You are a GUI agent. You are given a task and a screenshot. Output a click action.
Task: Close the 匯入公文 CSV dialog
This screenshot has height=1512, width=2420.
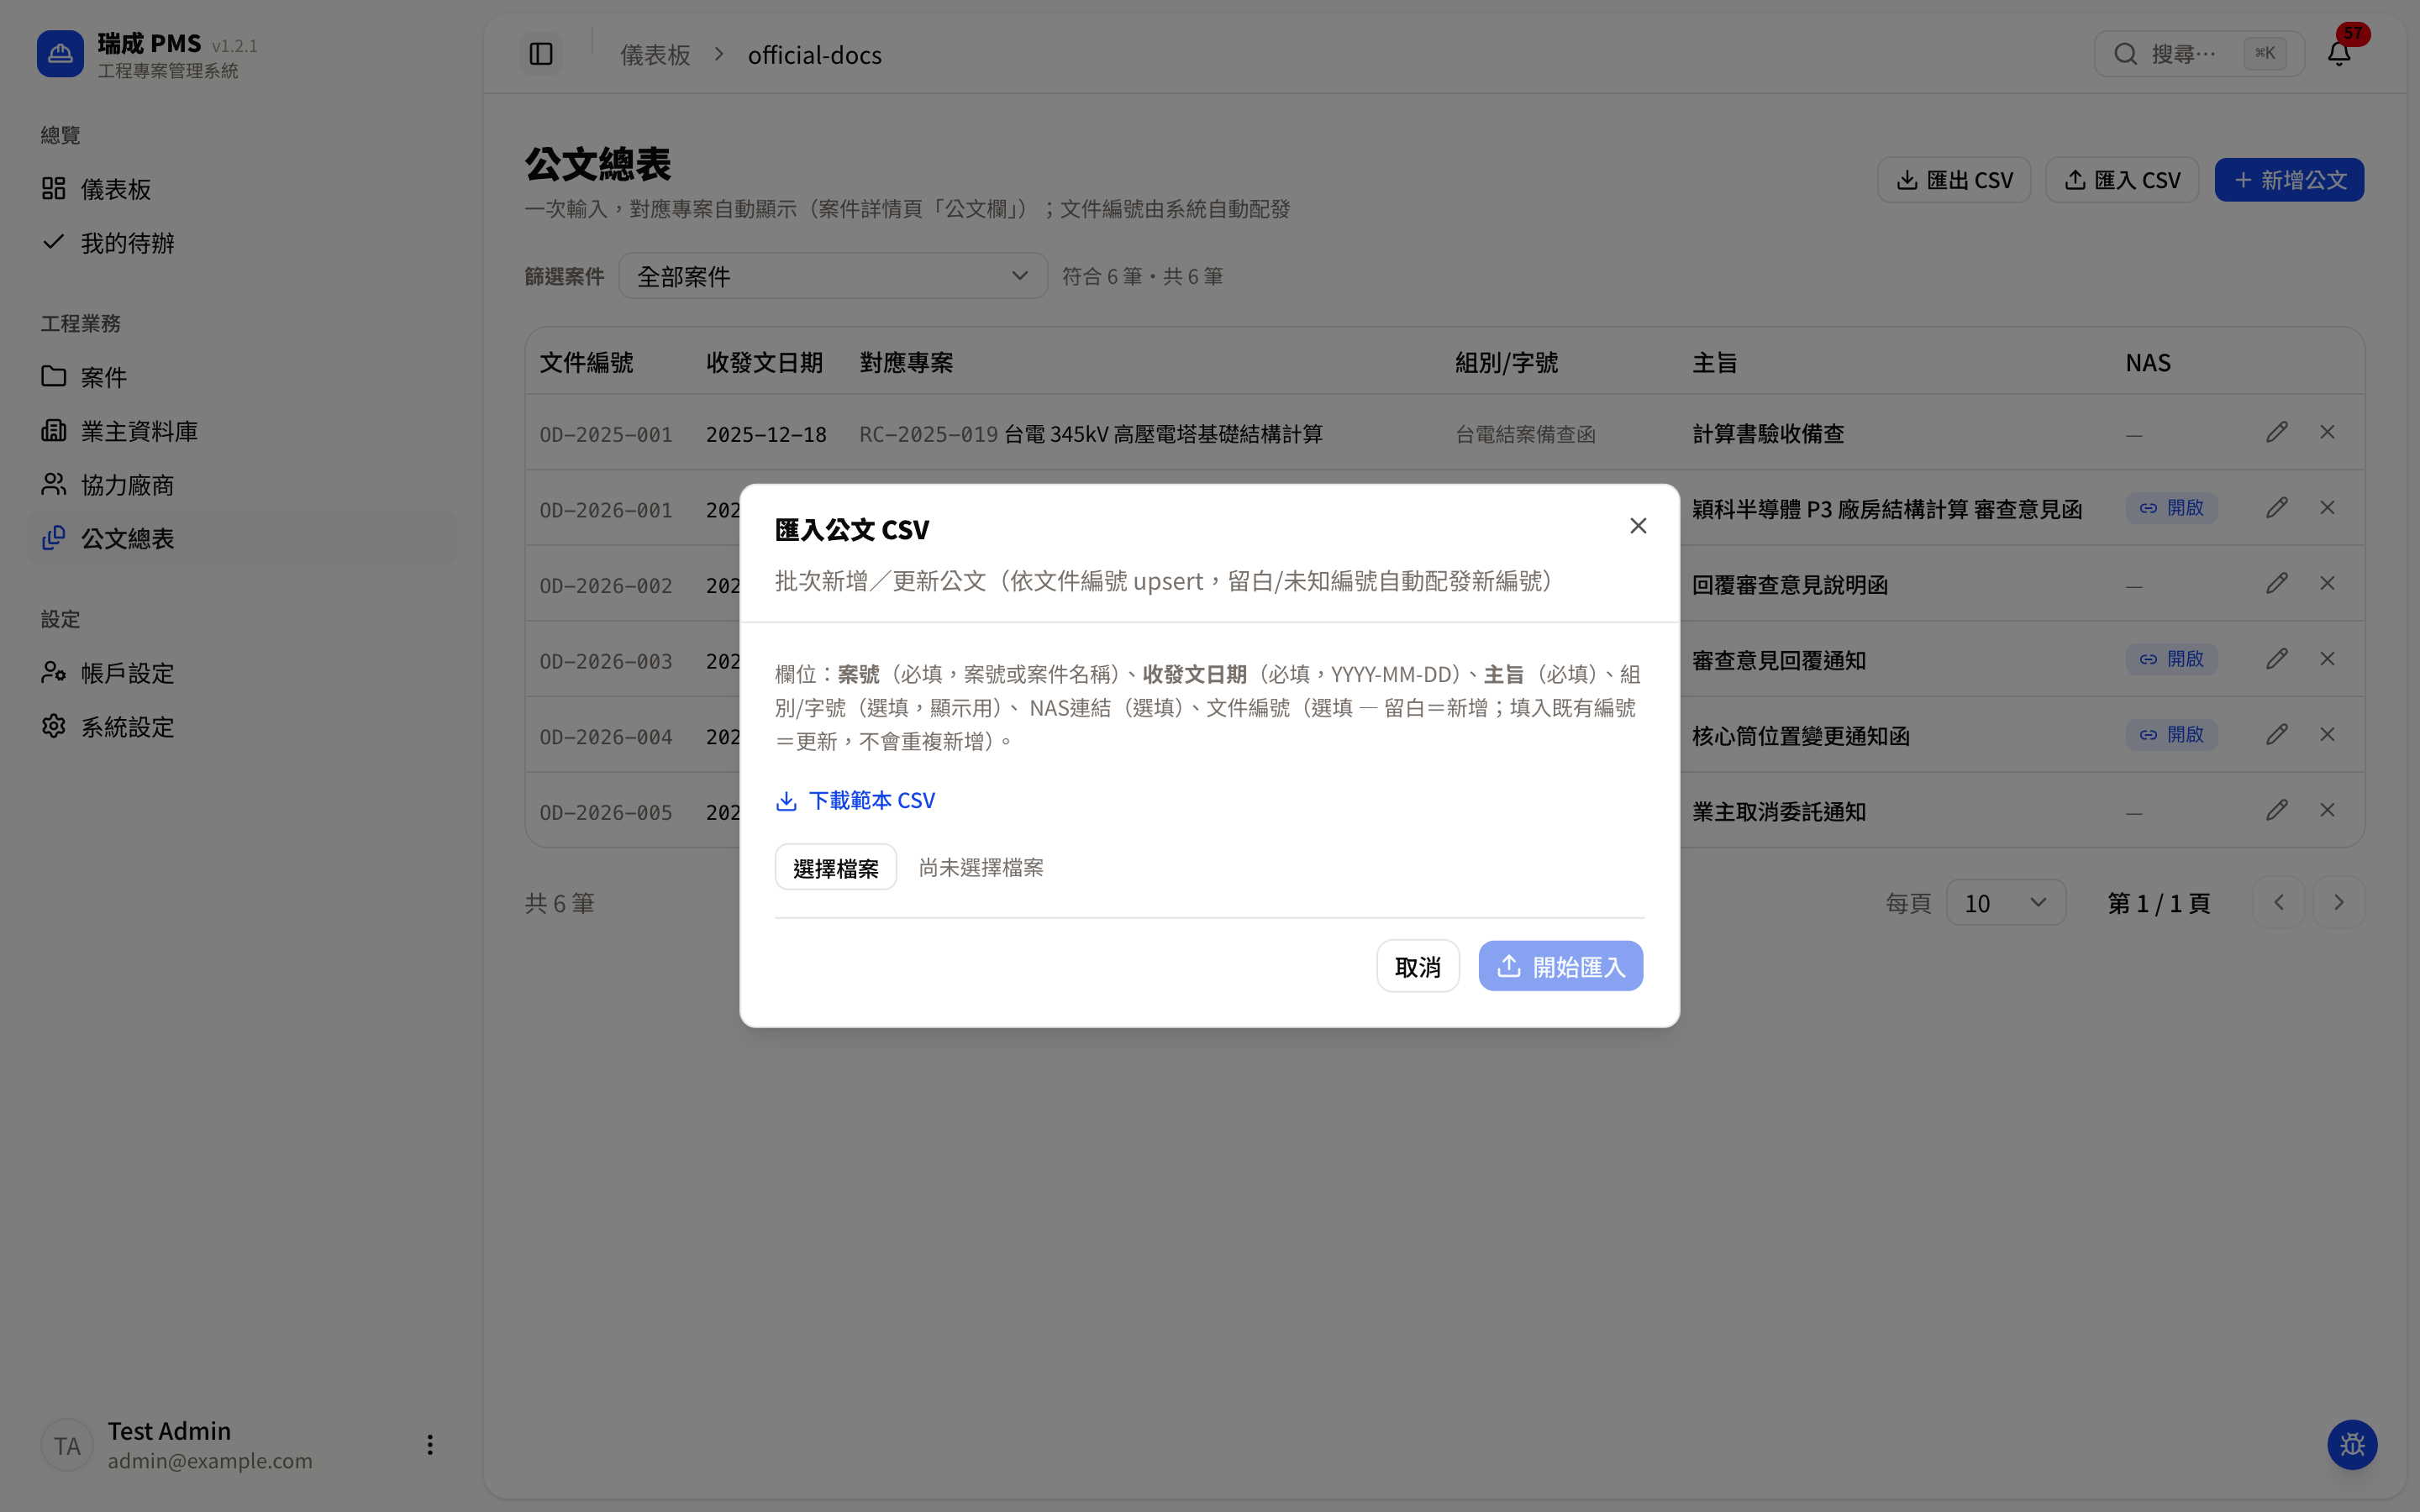point(1638,526)
